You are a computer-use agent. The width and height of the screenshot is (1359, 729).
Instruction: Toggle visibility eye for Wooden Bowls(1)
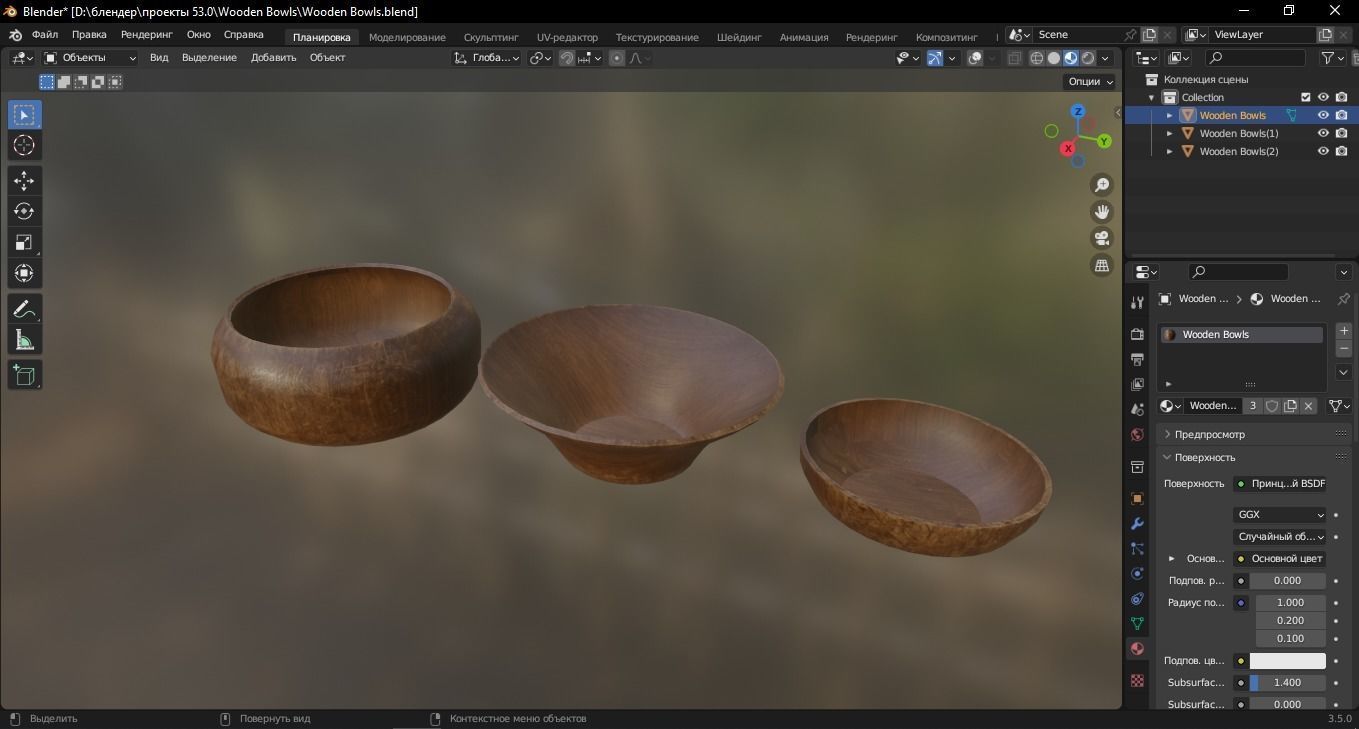[x=1323, y=133]
